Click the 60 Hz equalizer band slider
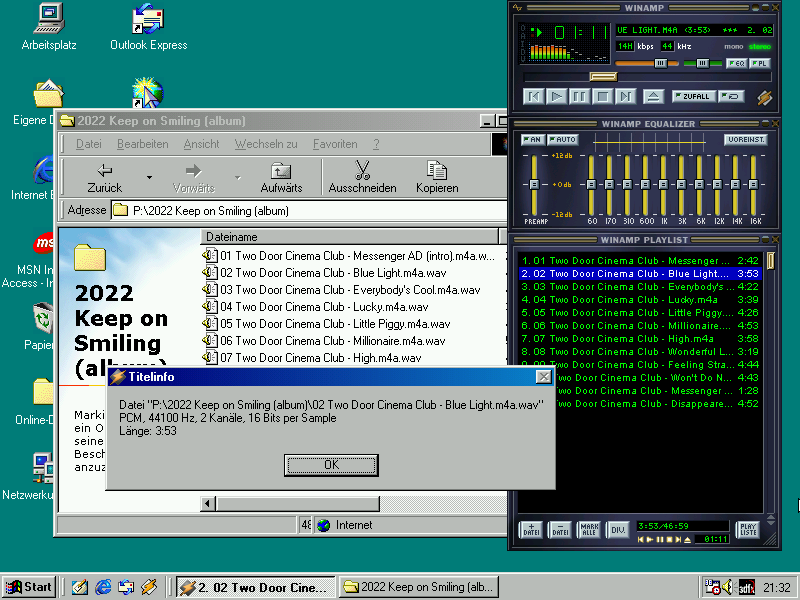The image size is (800, 600). pos(591,185)
